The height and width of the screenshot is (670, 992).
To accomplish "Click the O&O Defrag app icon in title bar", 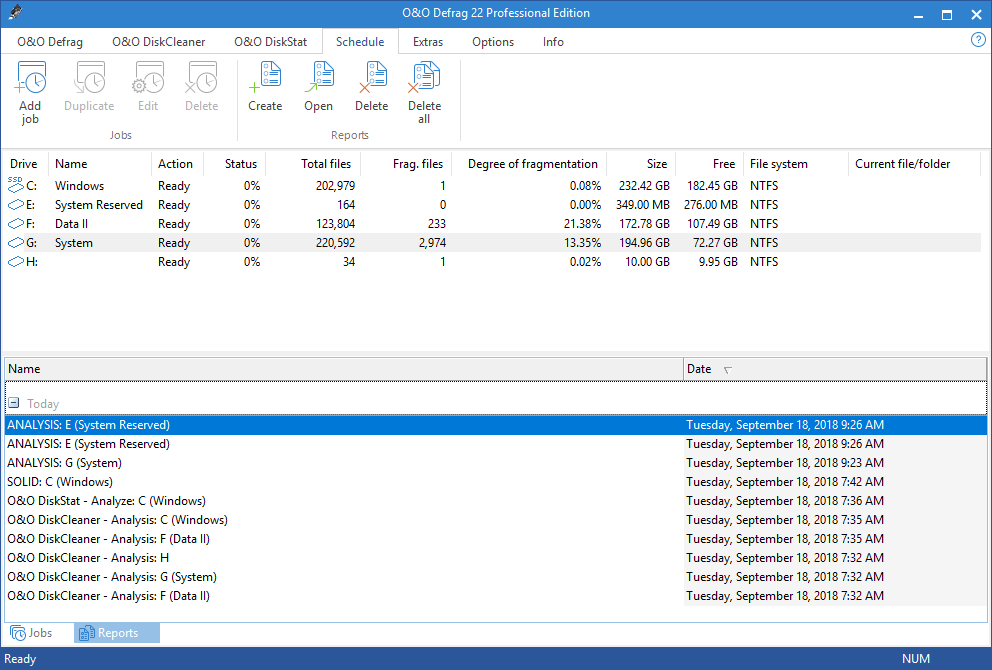I will tap(16, 12).
